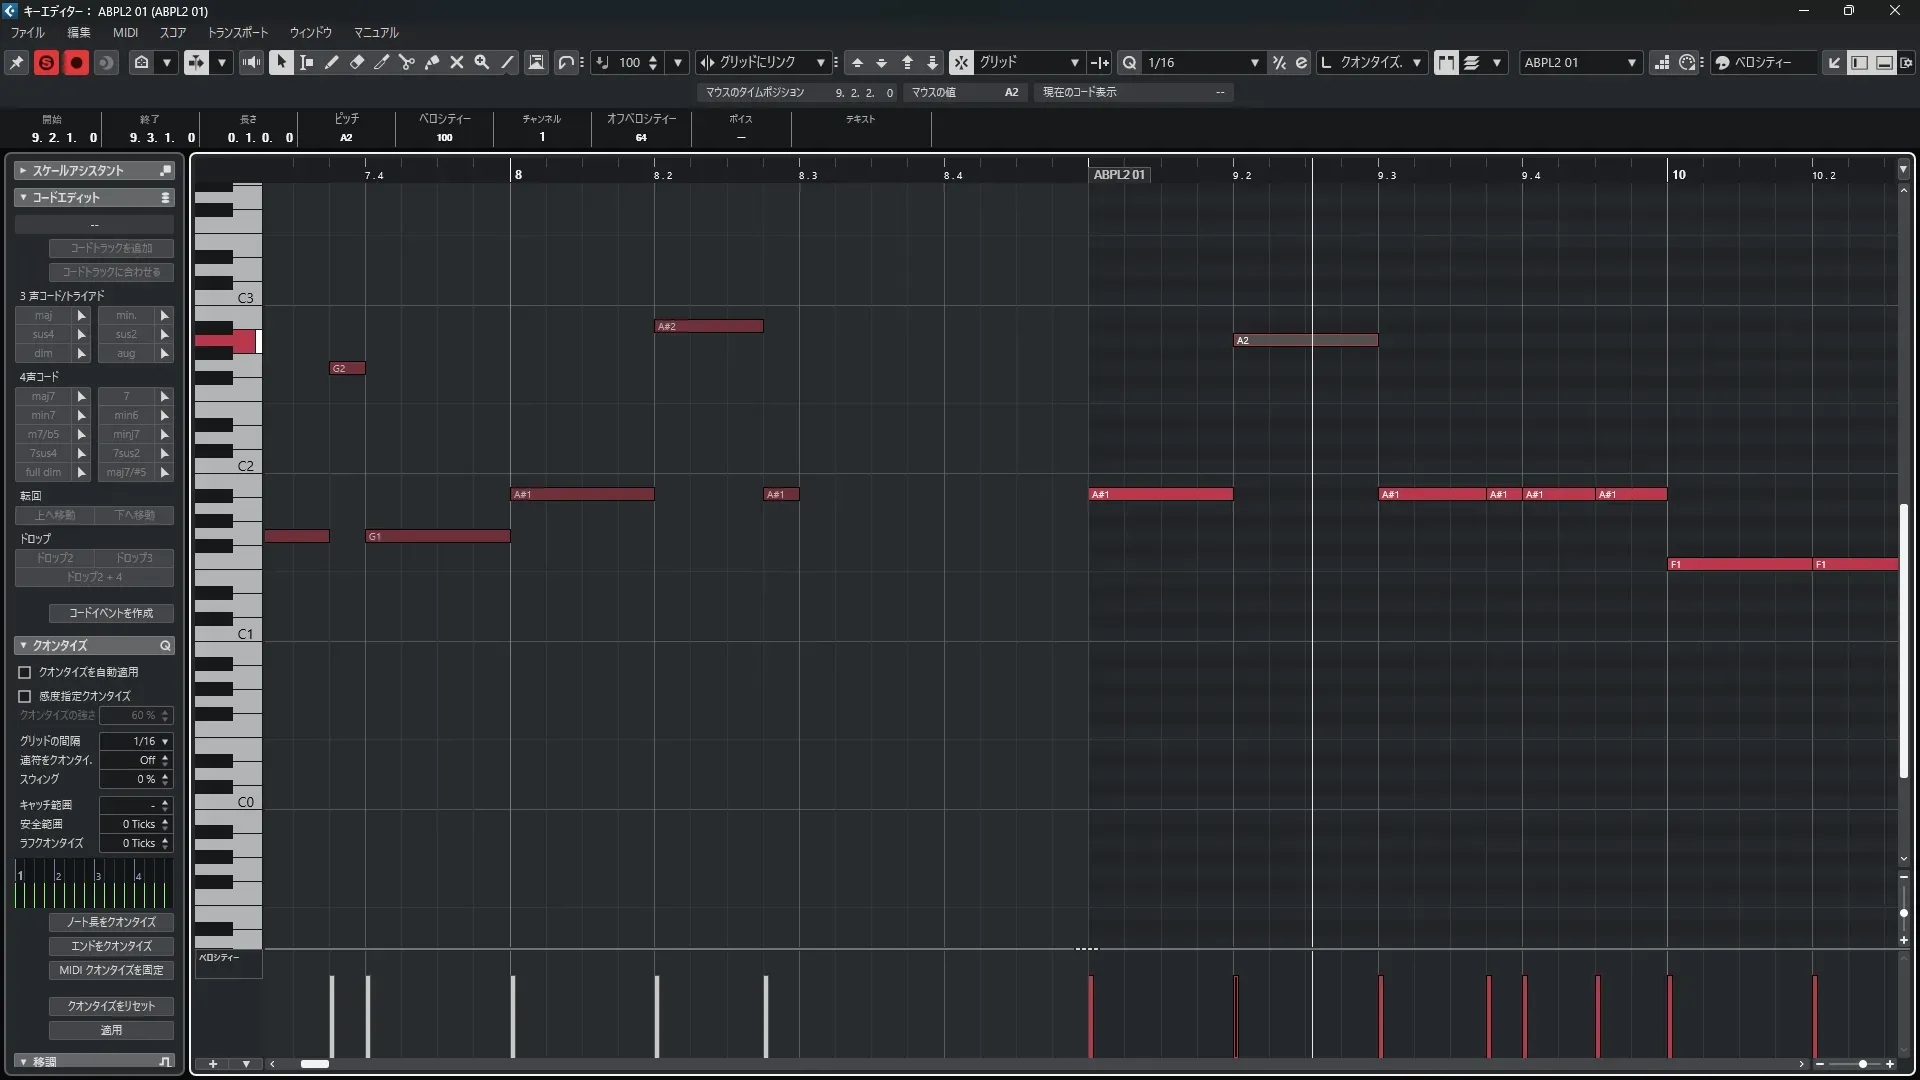Select the Glue tool
The height and width of the screenshot is (1080, 1920).
(432, 62)
